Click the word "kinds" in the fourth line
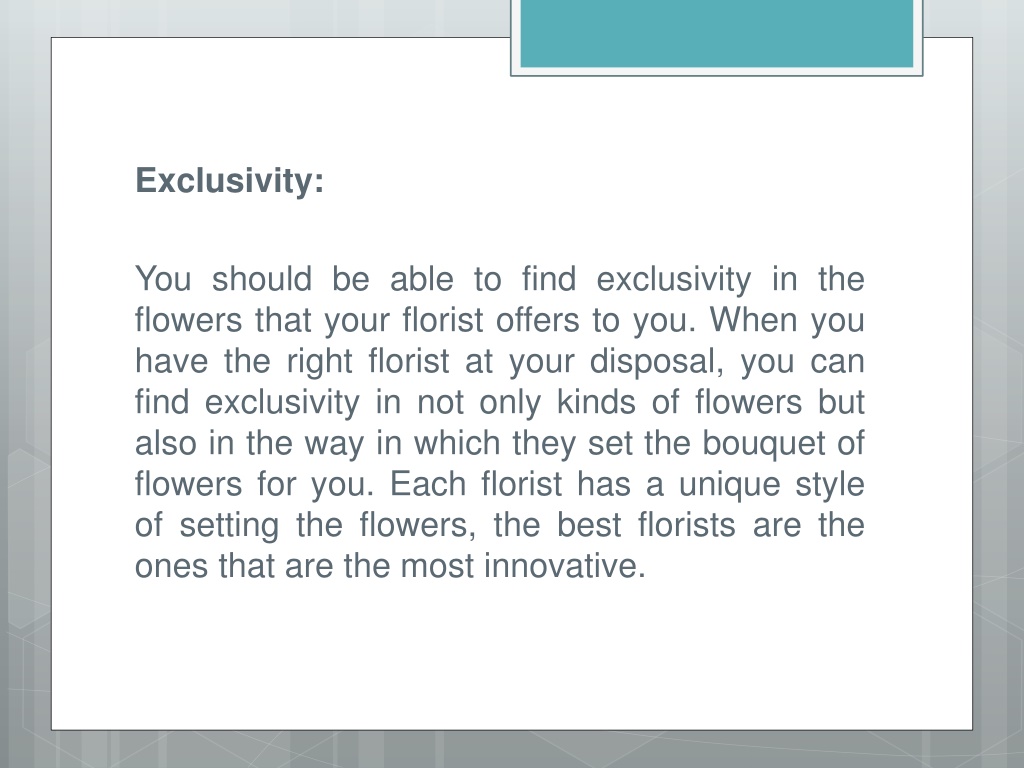Screen dimensions: 1024x768 click(596, 402)
